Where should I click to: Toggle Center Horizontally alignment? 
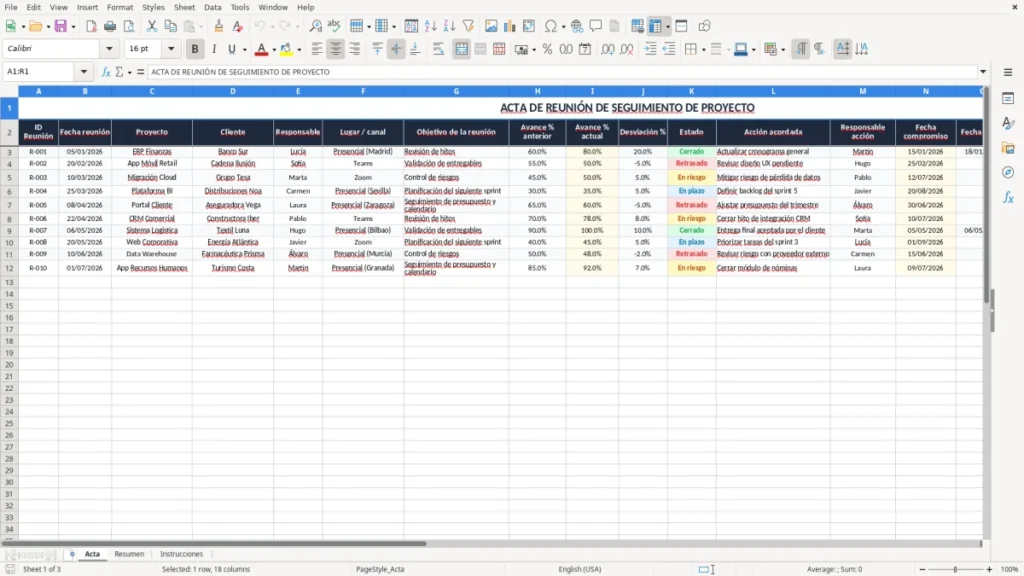click(x=336, y=49)
